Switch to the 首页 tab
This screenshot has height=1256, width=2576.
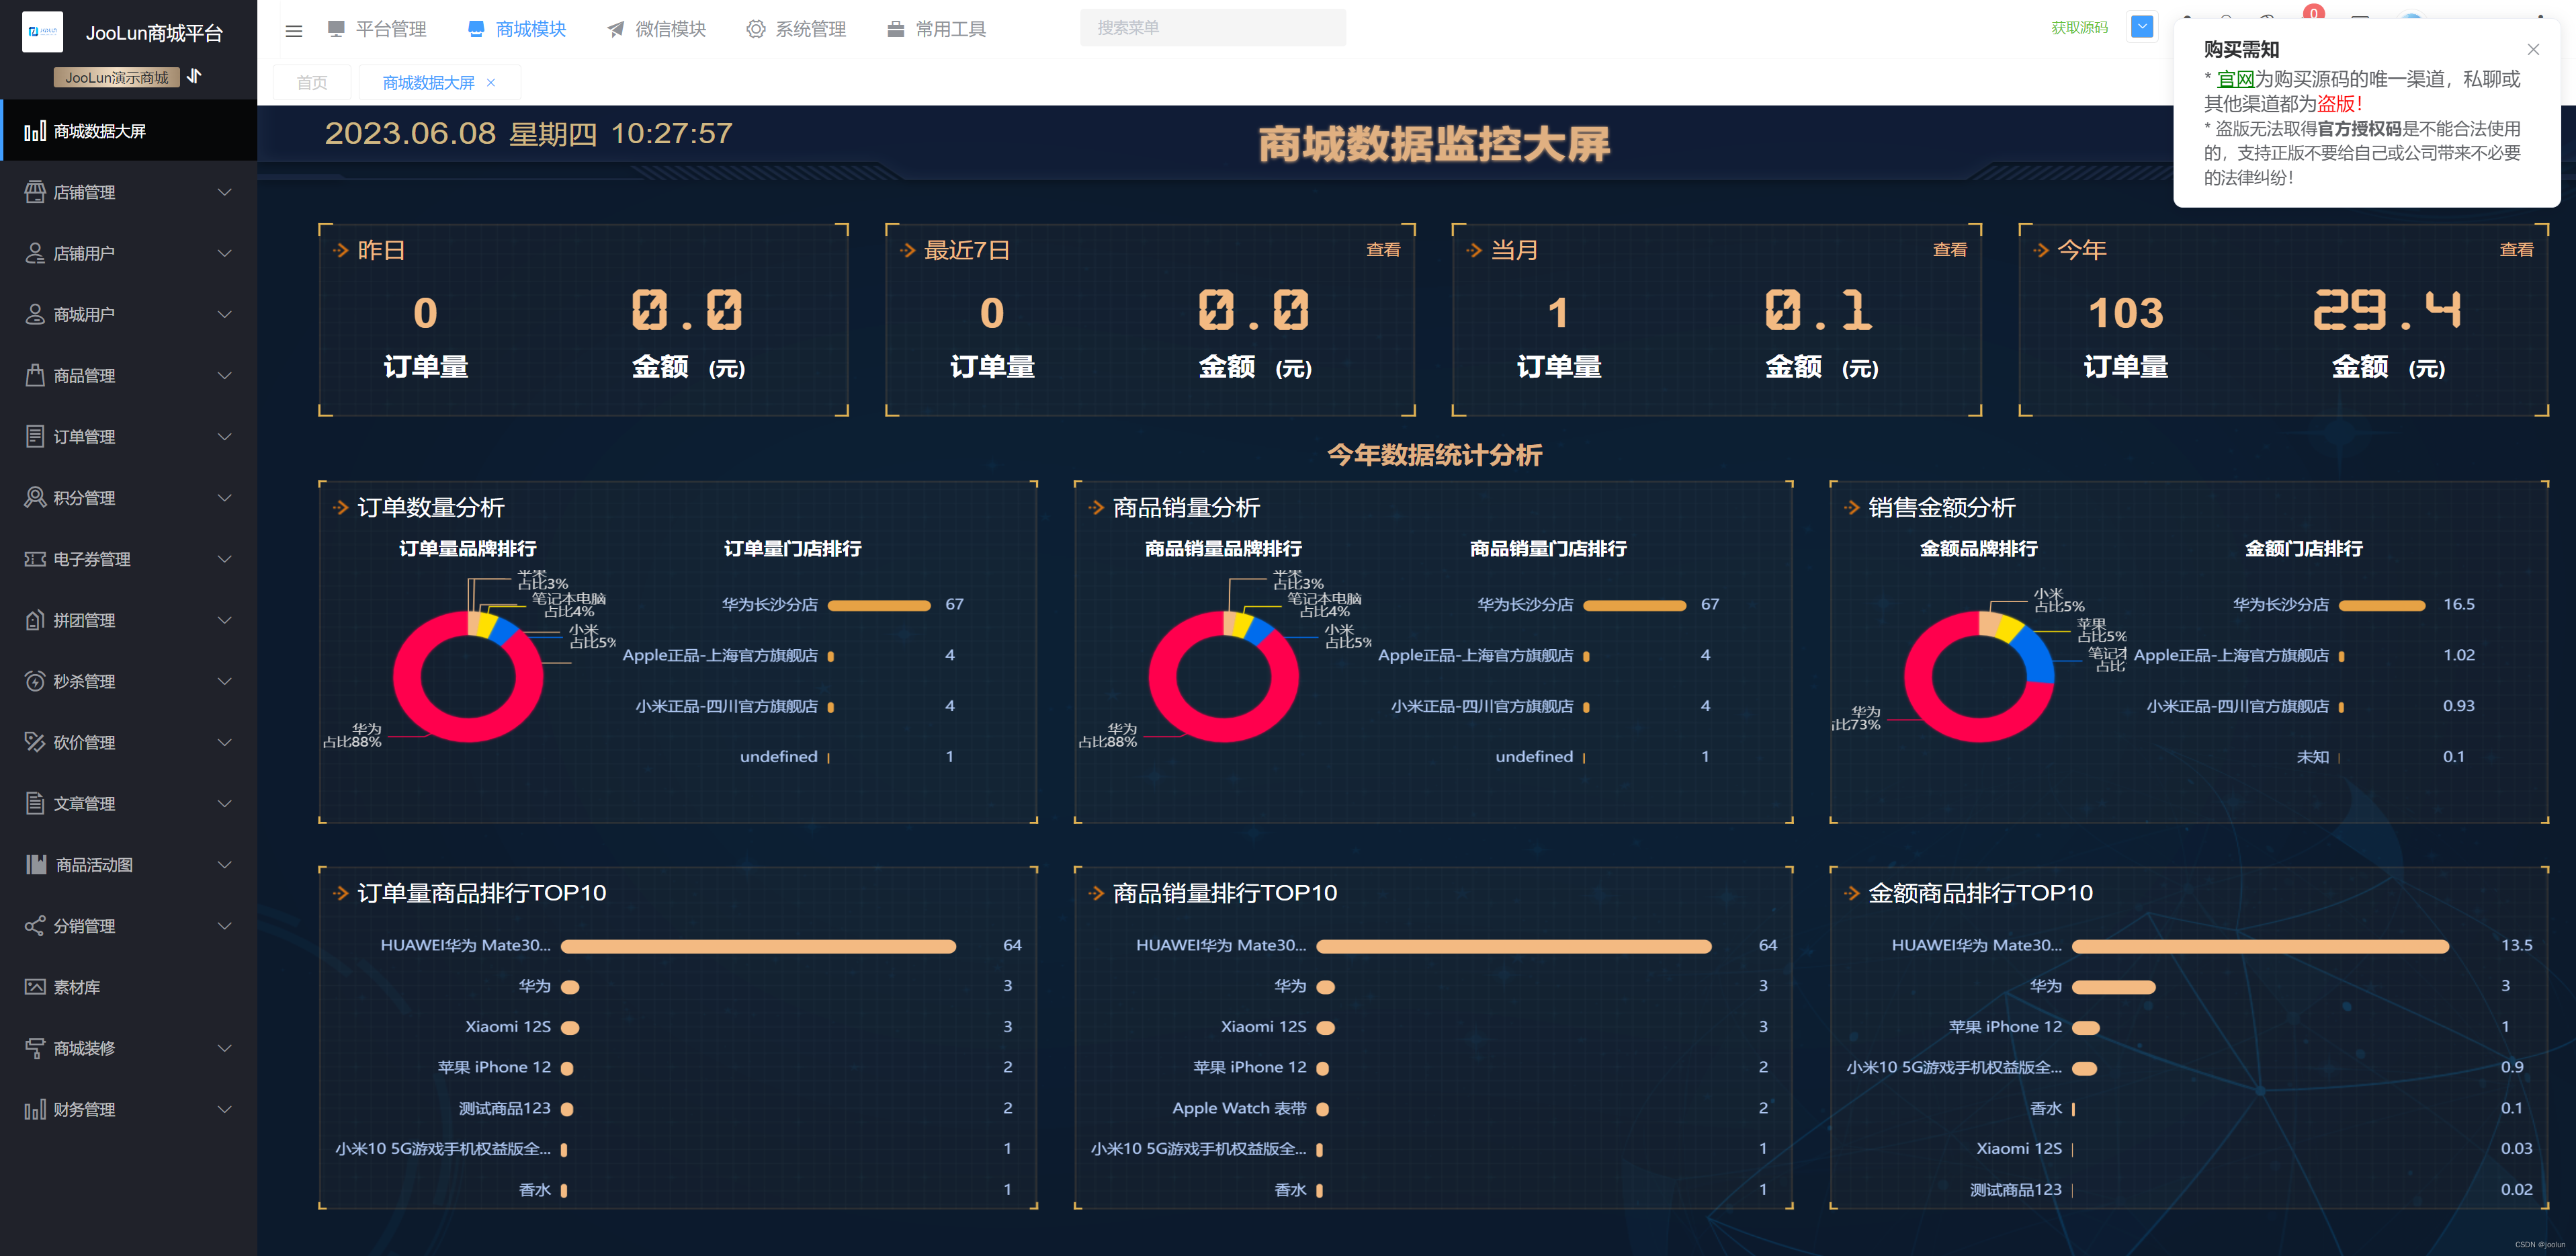[312, 83]
